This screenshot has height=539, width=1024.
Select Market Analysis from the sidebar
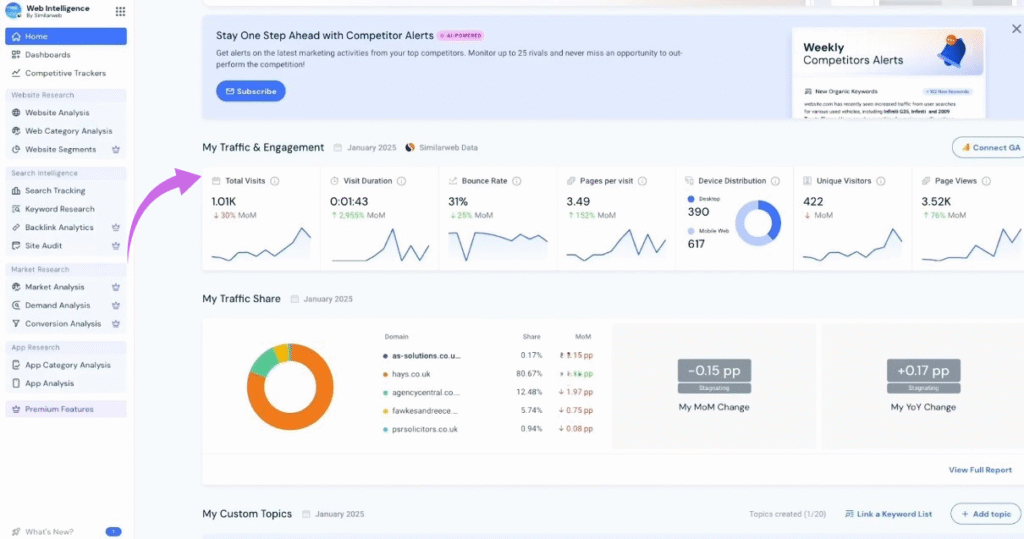pos(55,287)
